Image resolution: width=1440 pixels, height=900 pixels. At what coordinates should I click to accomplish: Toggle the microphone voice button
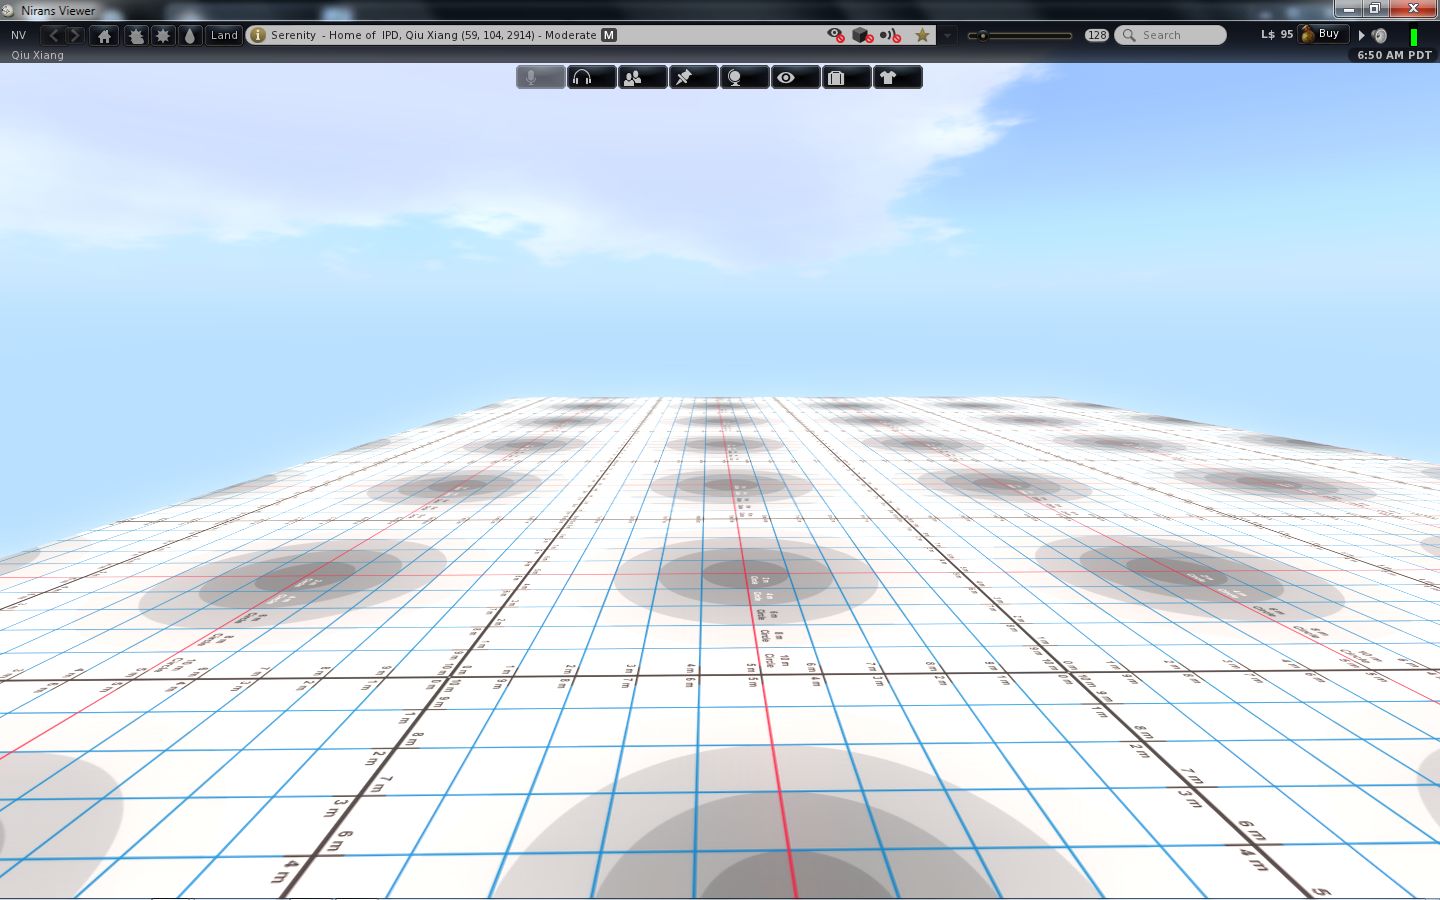pos(540,77)
